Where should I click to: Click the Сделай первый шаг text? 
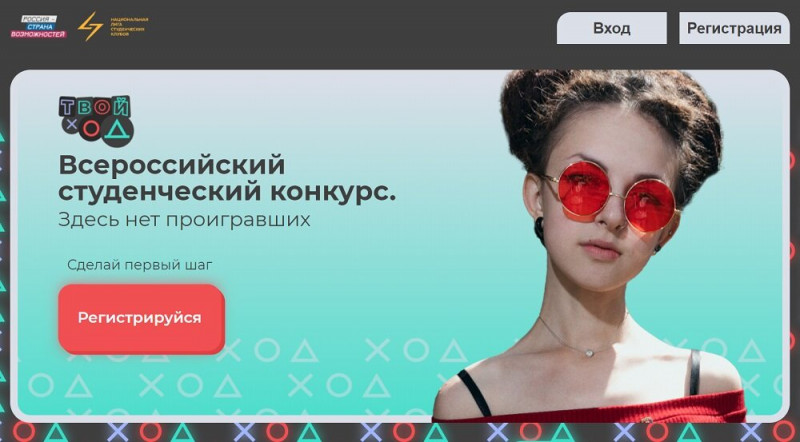click(x=140, y=265)
